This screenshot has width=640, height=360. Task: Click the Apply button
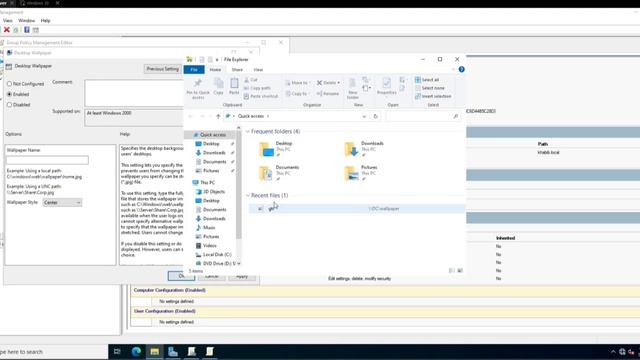coord(242,277)
